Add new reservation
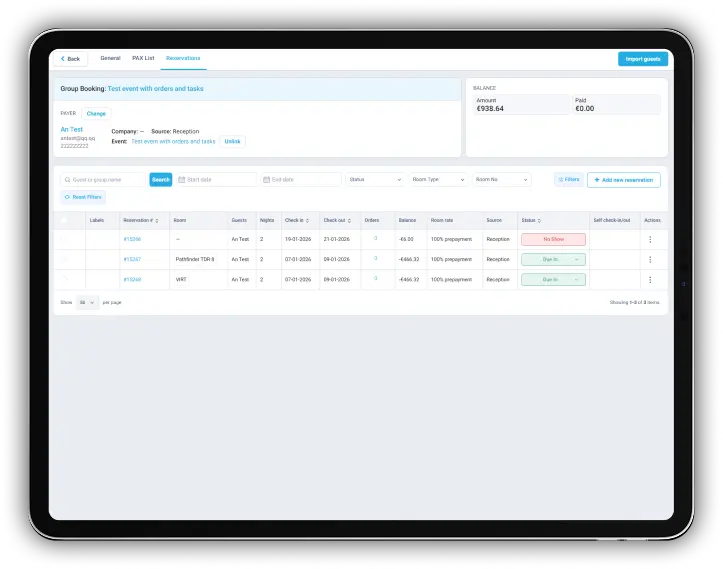723x569 pixels. coord(623,180)
